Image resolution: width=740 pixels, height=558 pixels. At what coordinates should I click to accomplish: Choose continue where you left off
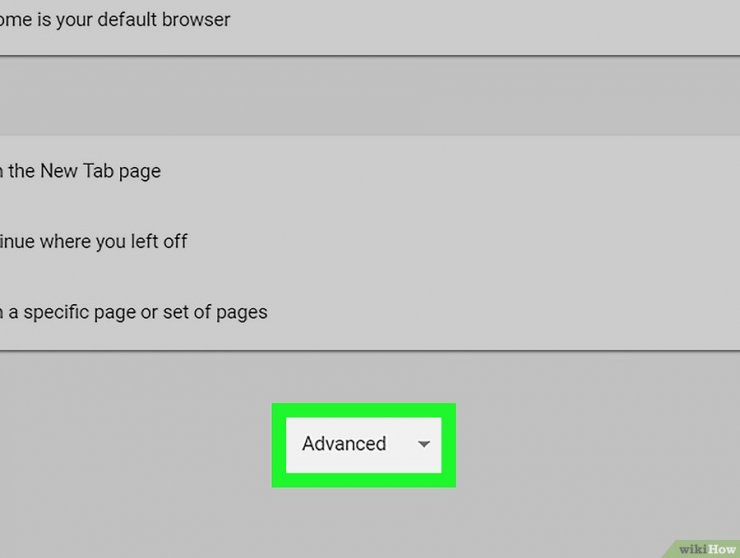(x=93, y=242)
